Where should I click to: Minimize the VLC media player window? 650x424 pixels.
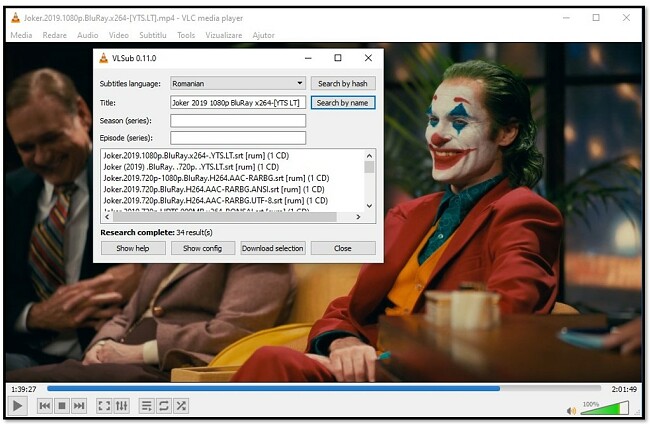coord(566,17)
